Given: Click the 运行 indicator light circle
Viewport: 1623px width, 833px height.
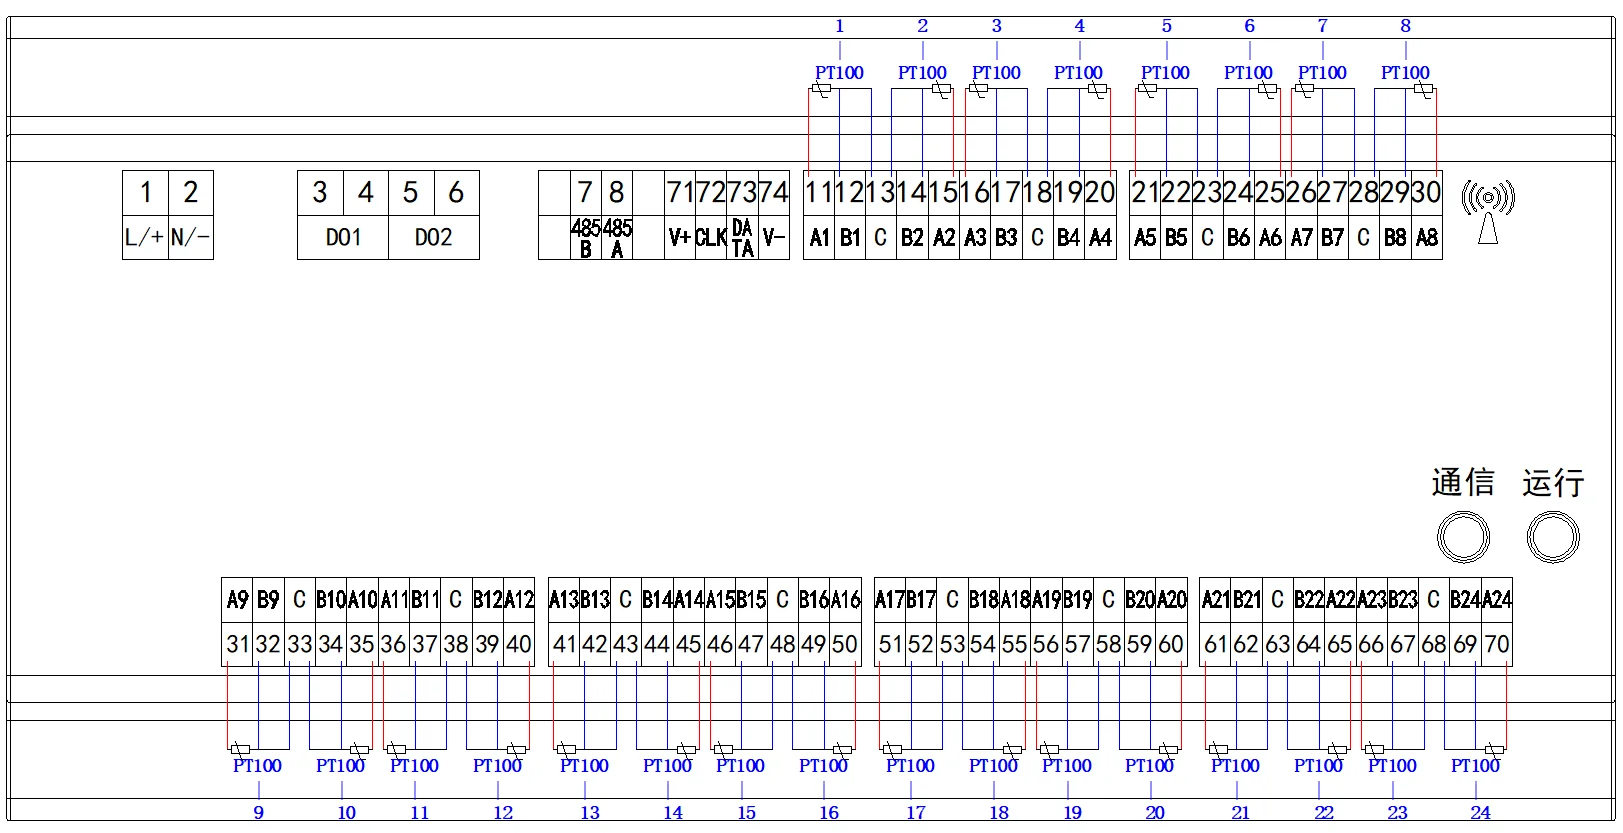Looking at the screenshot, I should point(1553,537).
